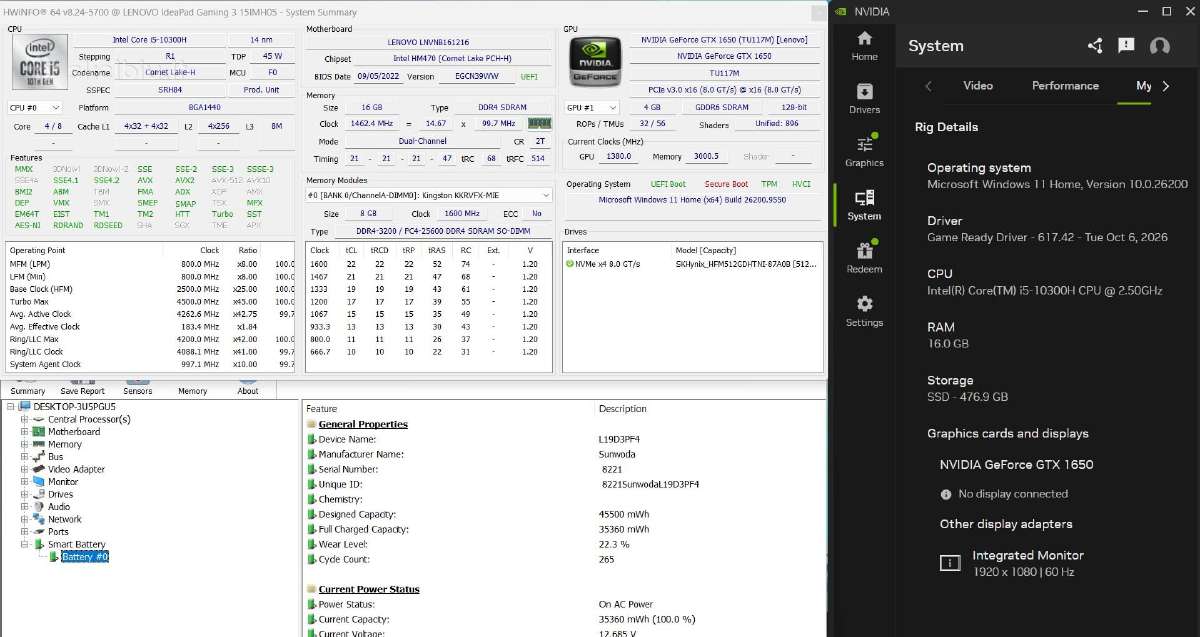The height and width of the screenshot is (637, 1200).
Task: Click the Integrated Monitor display icon
Action: click(x=949, y=563)
